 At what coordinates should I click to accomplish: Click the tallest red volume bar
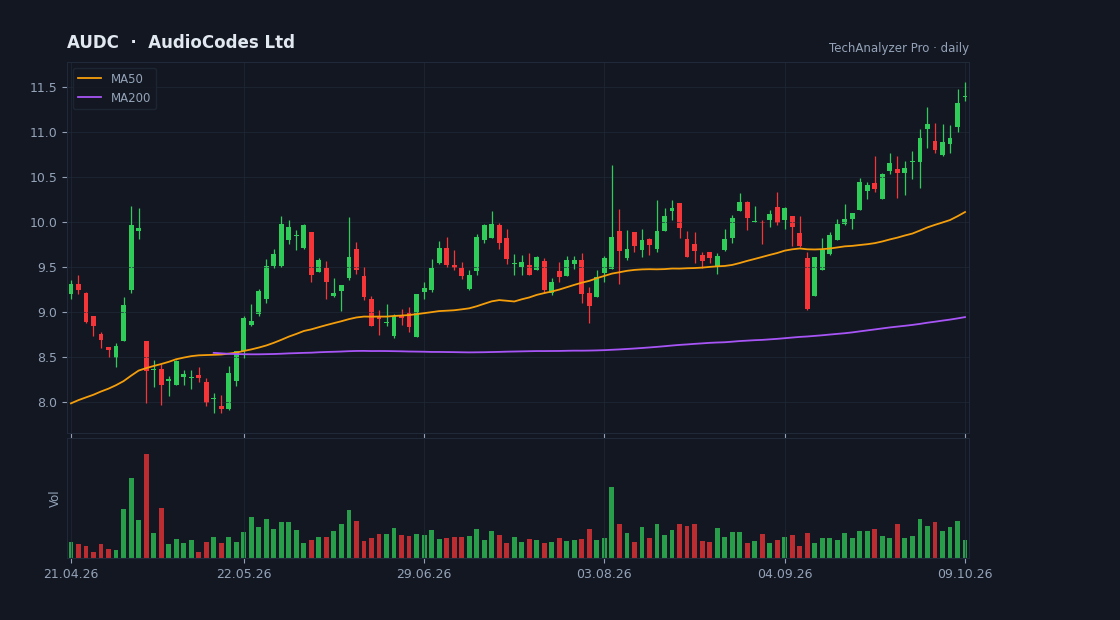[146, 506]
